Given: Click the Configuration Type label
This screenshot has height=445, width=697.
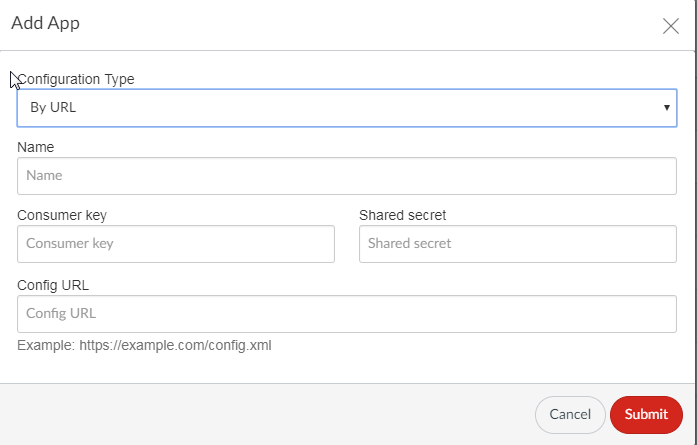Looking at the screenshot, I should (x=76, y=79).
